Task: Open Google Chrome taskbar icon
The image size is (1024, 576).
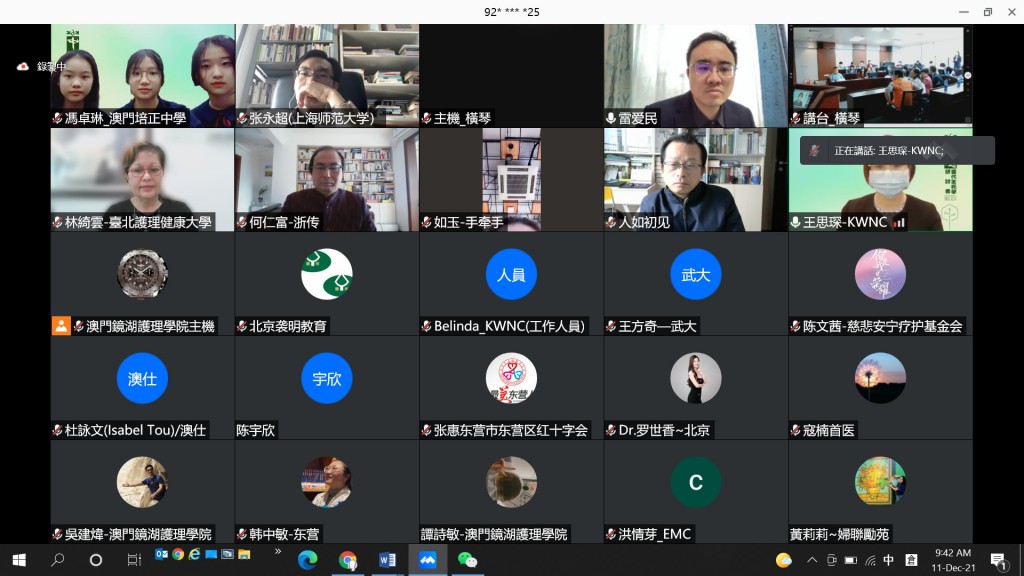Action: pos(347,560)
